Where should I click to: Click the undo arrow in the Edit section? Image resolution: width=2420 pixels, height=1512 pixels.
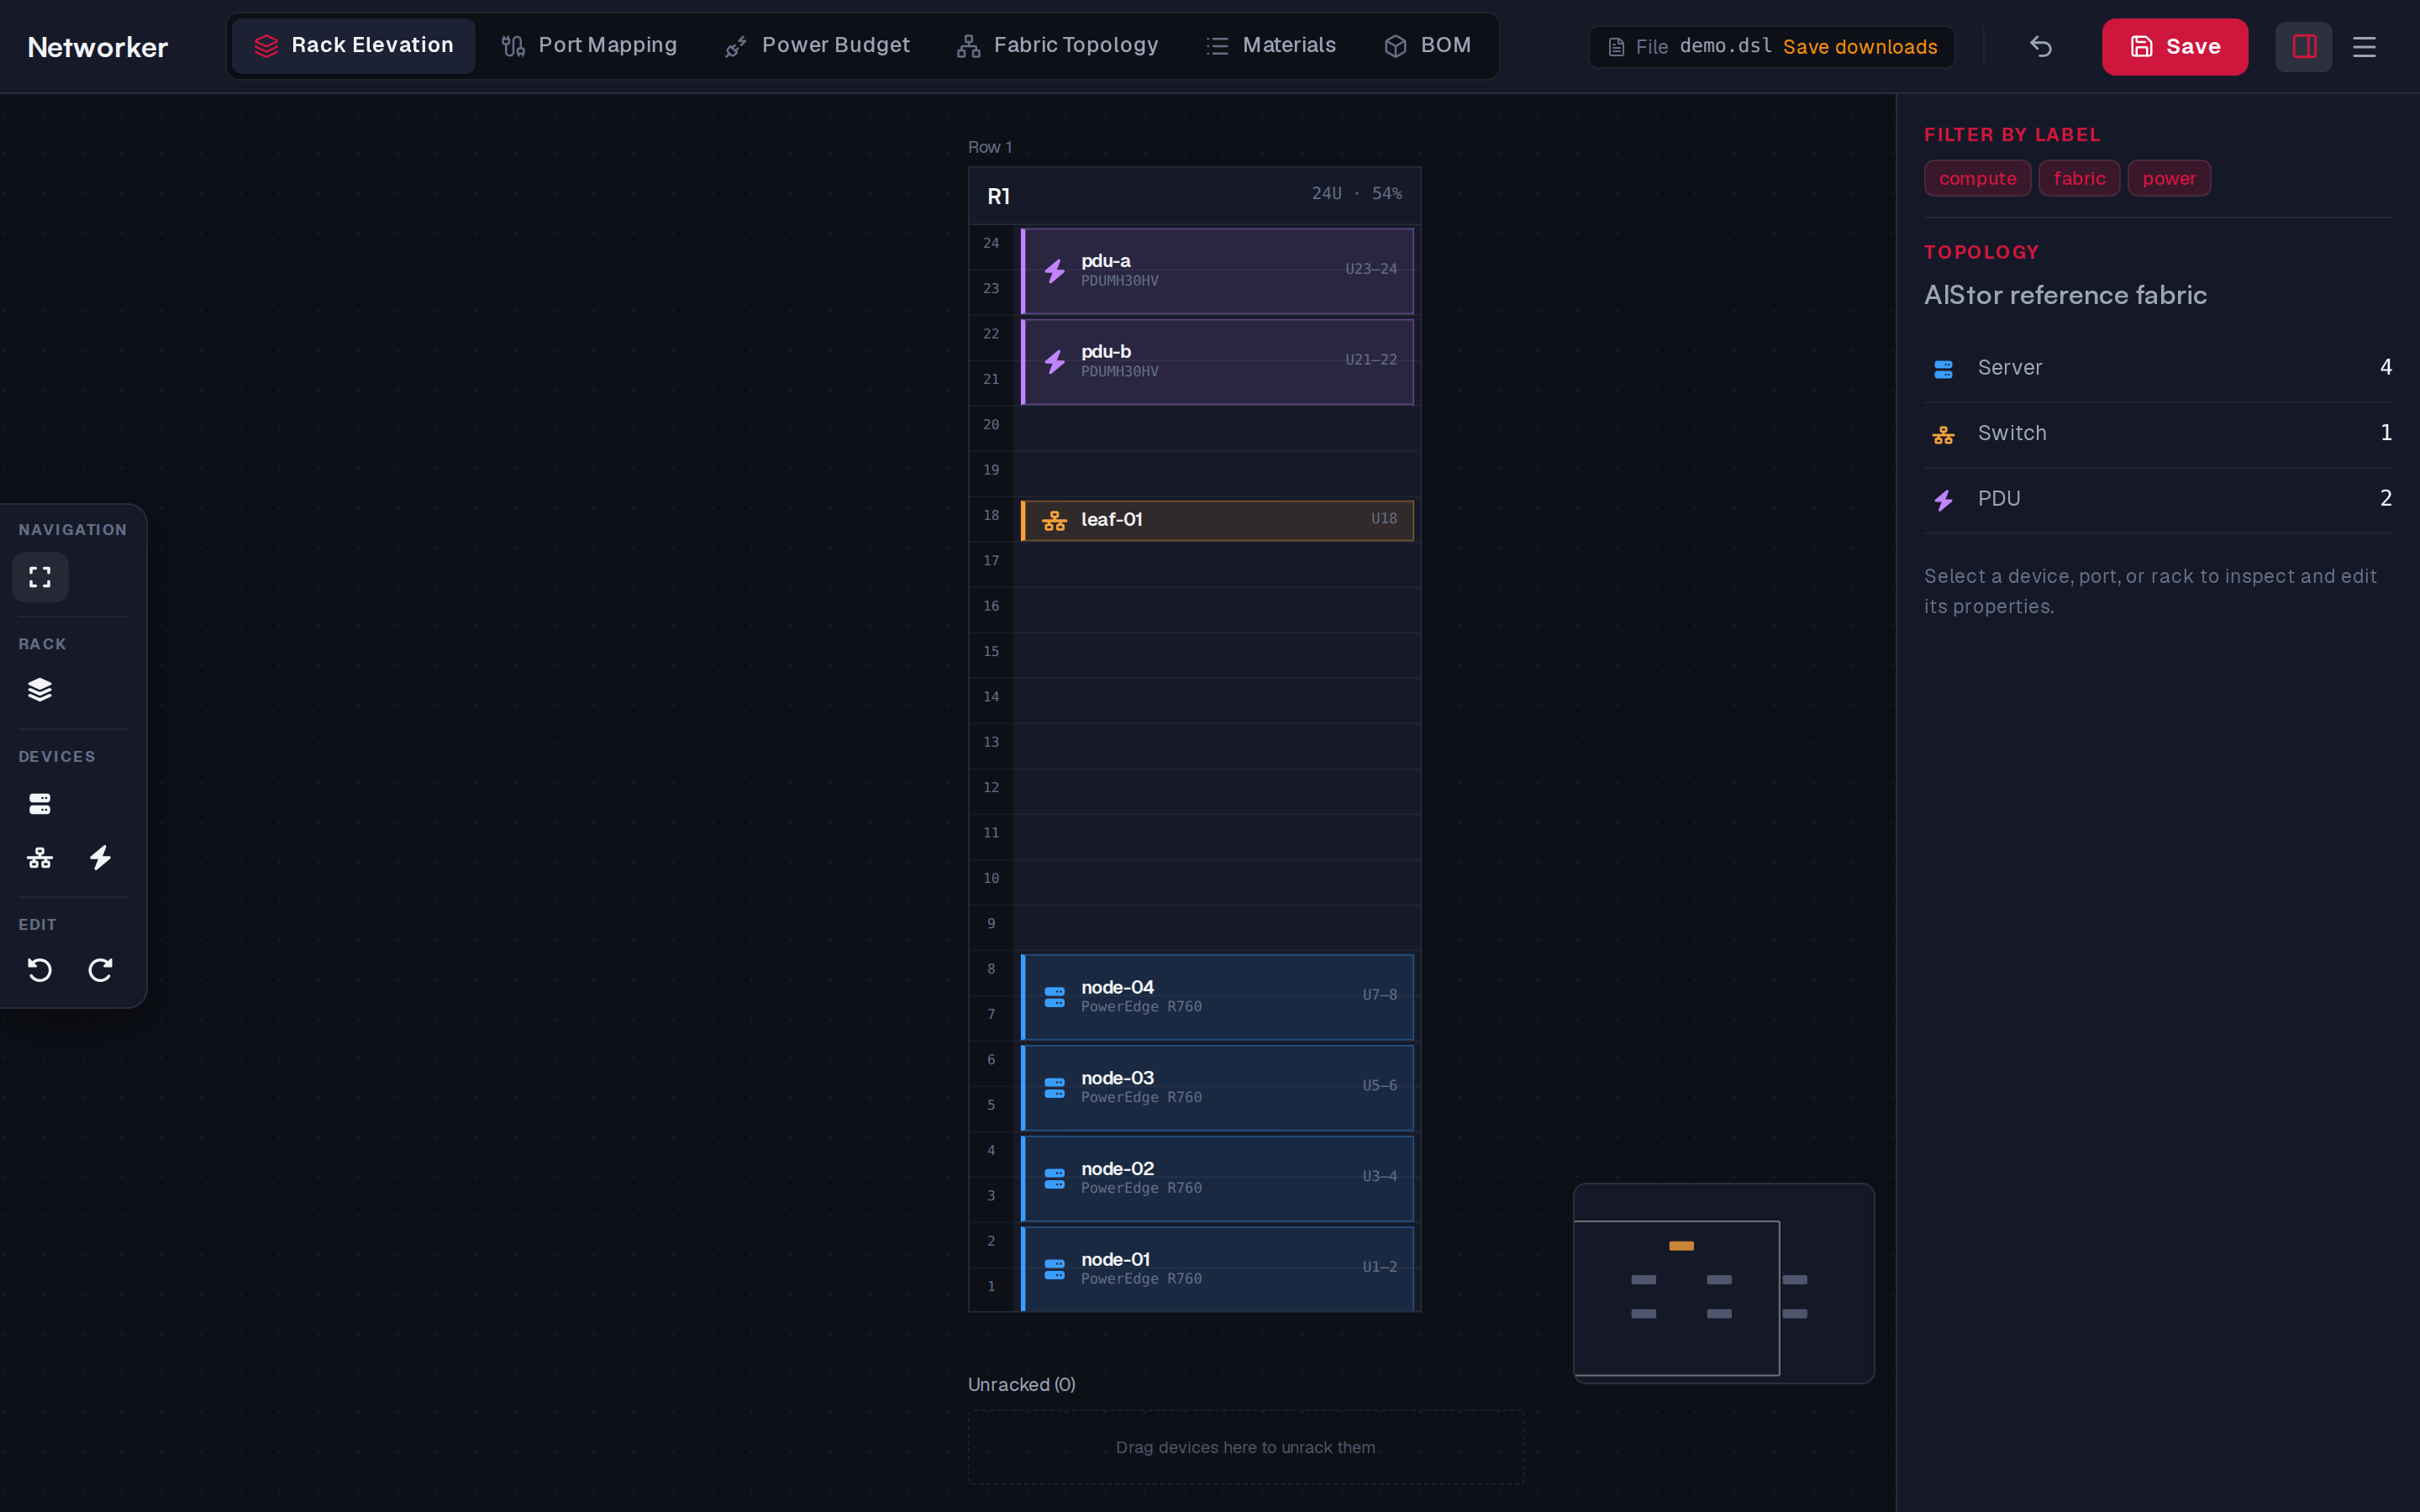point(40,970)
